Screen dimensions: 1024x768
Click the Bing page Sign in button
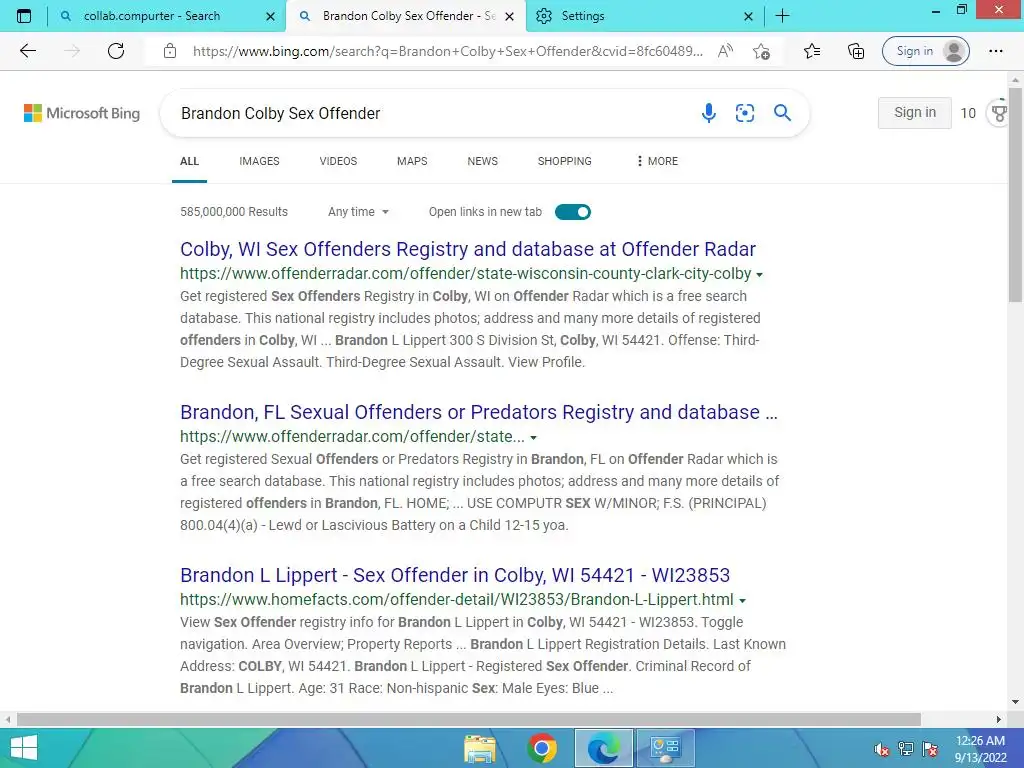[x=914, y=112]
